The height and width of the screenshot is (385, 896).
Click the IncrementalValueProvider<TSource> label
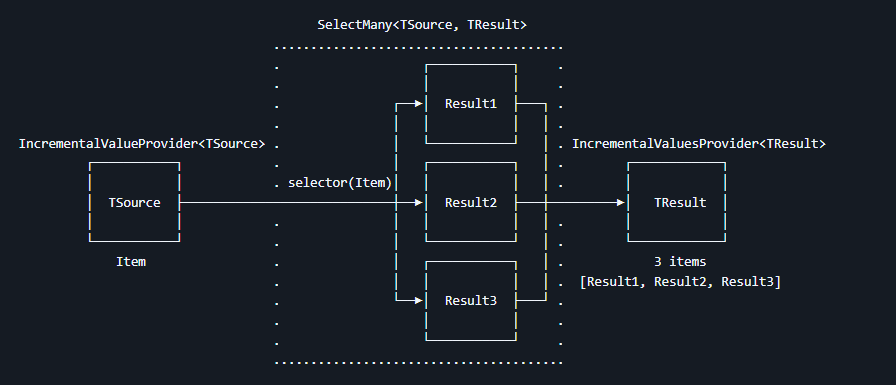(142, 143)
